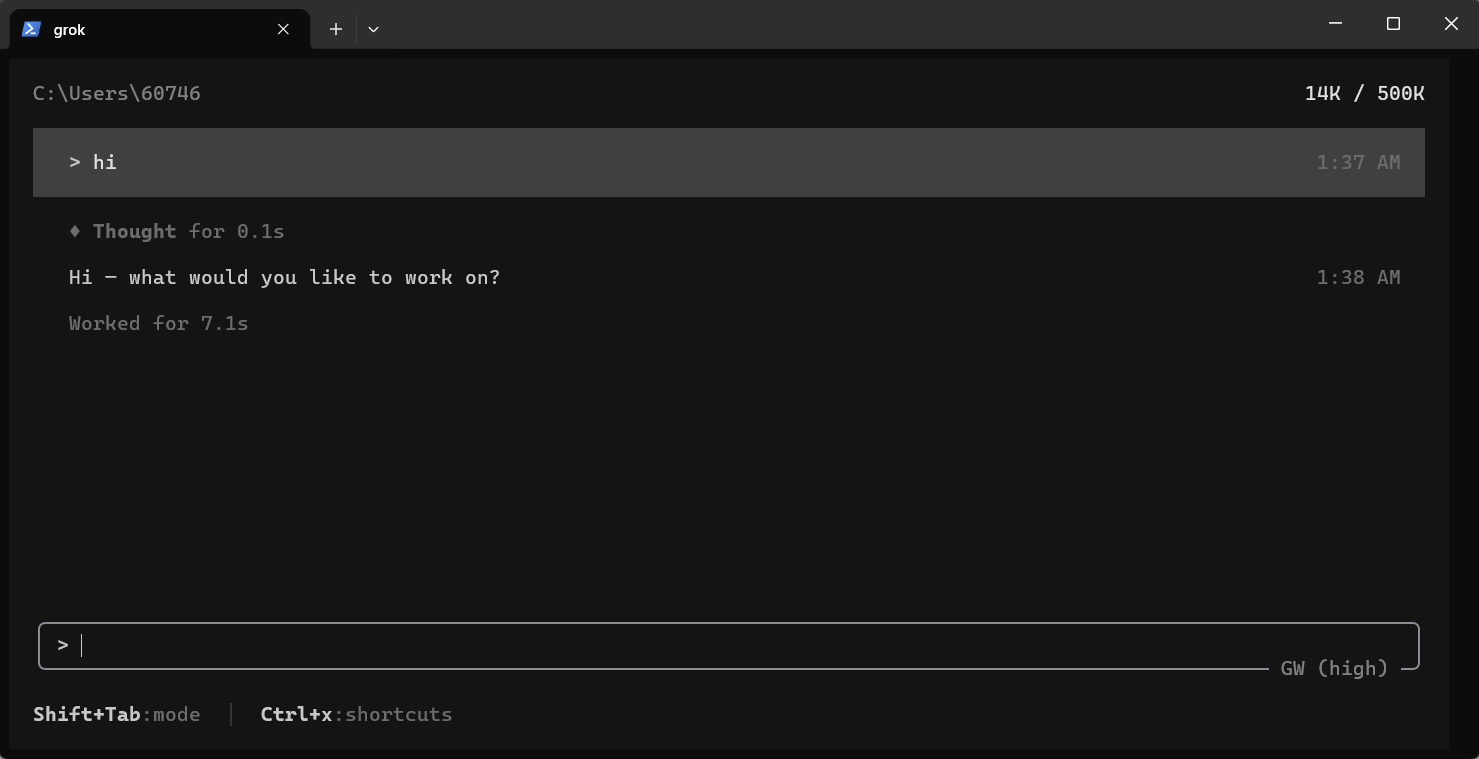Expand the new tab profile dropdown

click(373, 29)
